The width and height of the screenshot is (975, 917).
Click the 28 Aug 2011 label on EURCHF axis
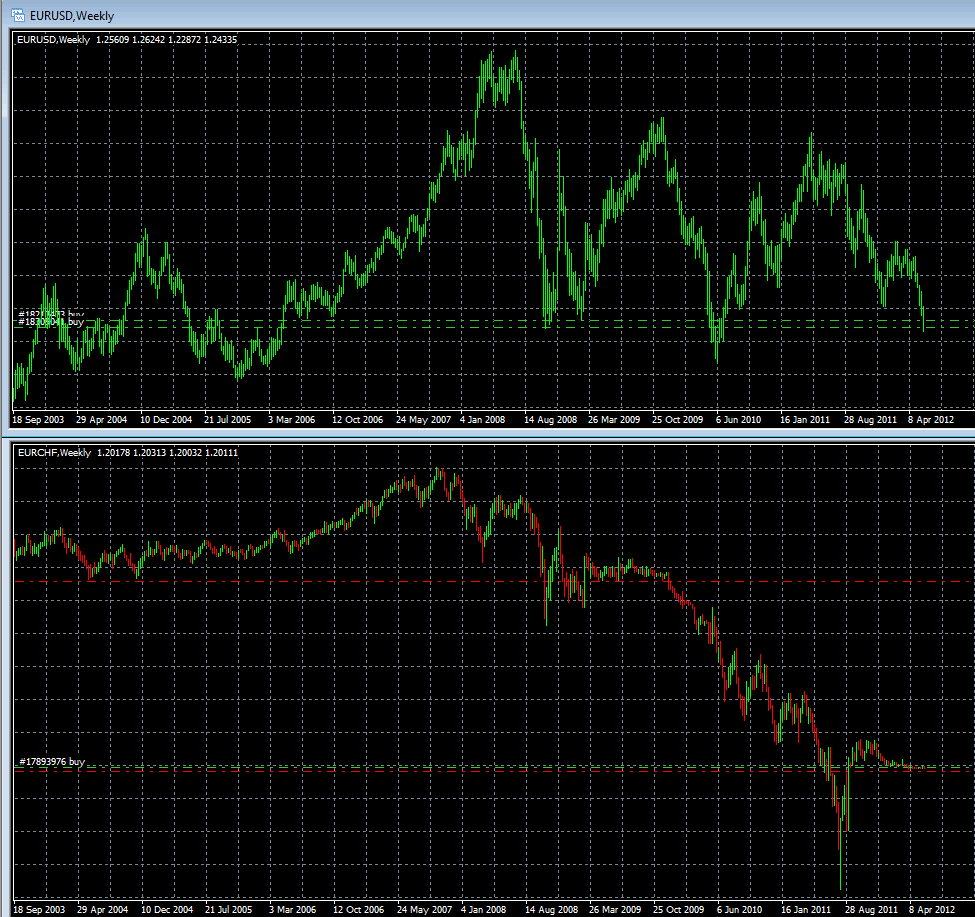point(869,910)
